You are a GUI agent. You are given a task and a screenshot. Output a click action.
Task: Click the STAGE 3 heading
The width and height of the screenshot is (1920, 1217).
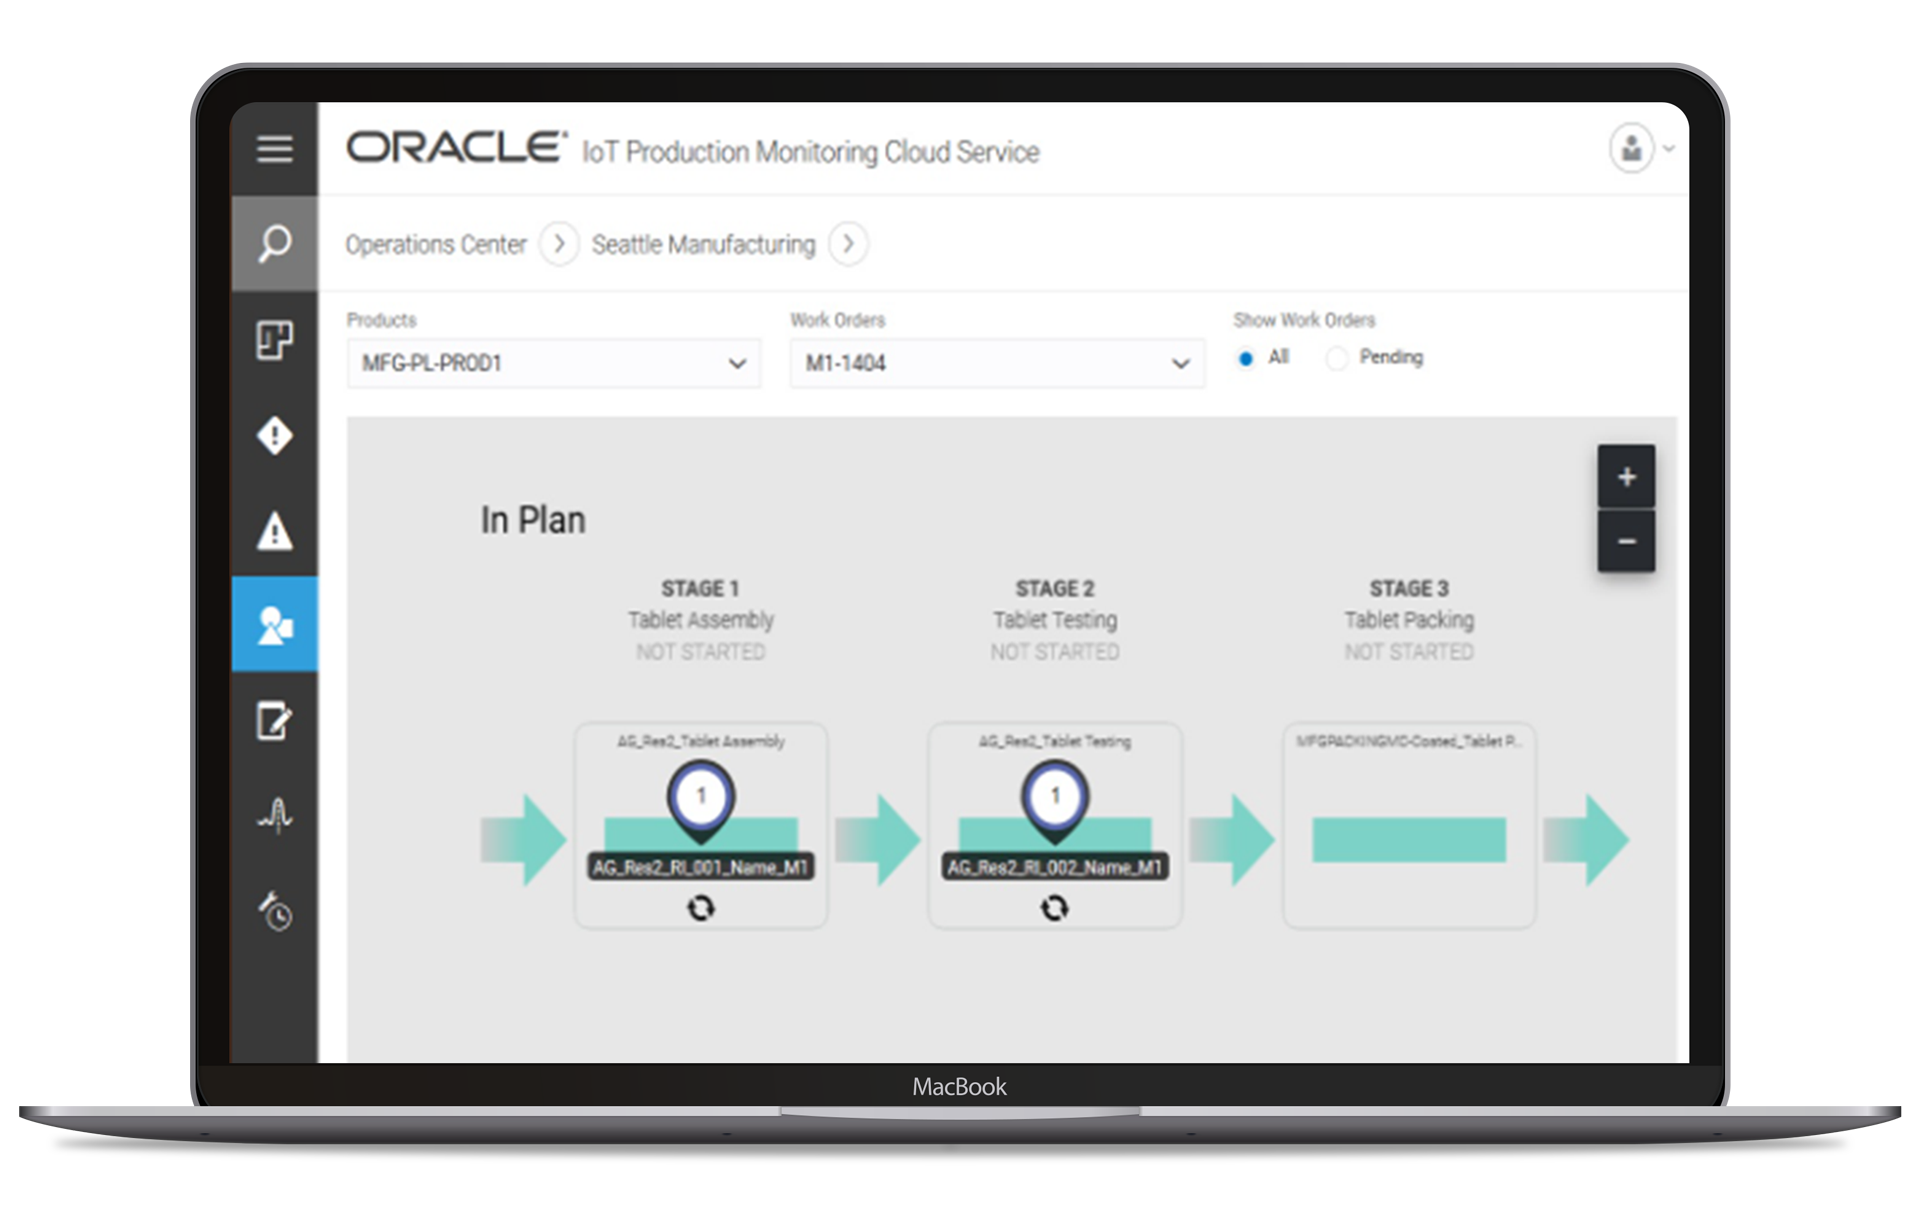point(1409,588)
